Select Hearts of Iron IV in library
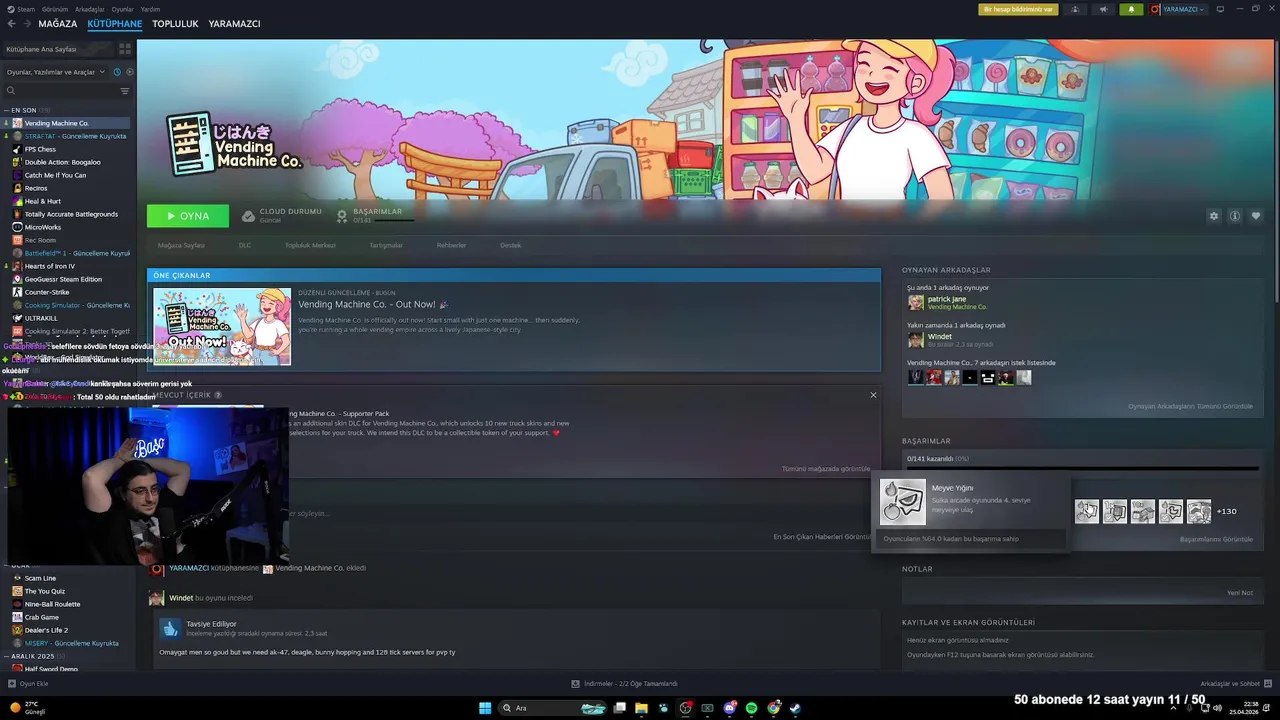 click(50, 266)
